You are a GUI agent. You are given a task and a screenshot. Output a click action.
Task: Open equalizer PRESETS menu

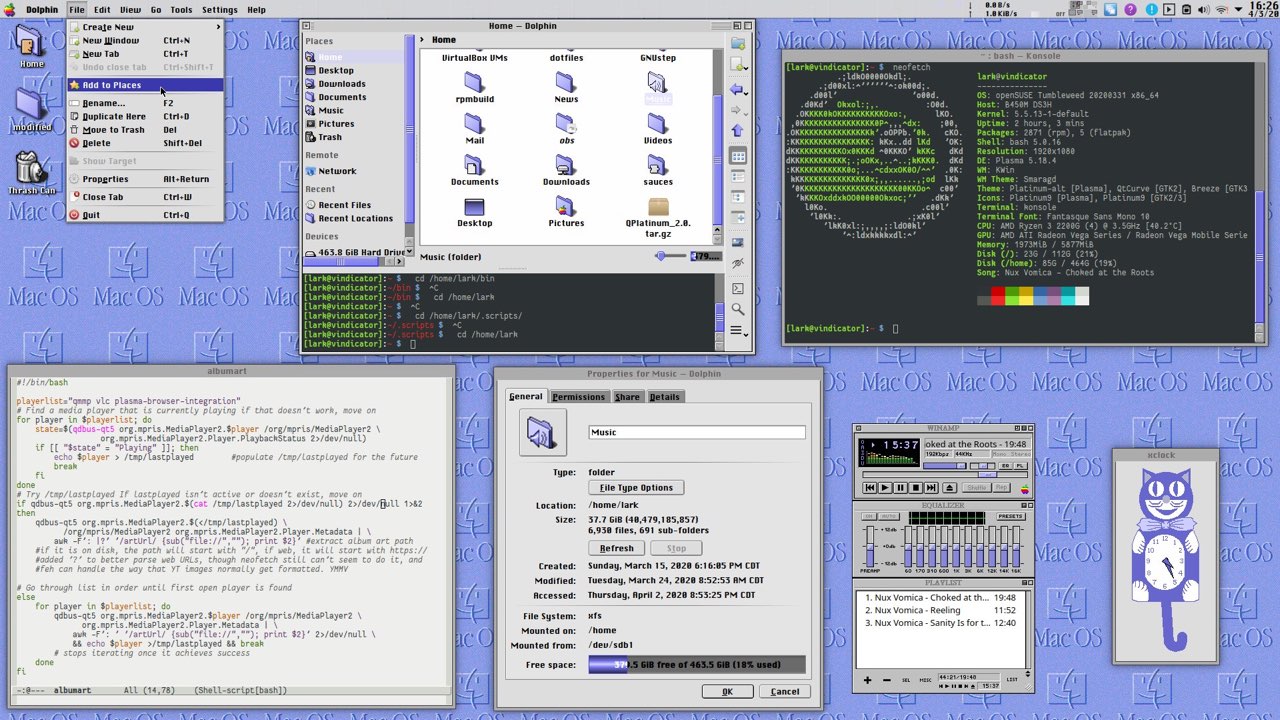[x=1011, y=516]
